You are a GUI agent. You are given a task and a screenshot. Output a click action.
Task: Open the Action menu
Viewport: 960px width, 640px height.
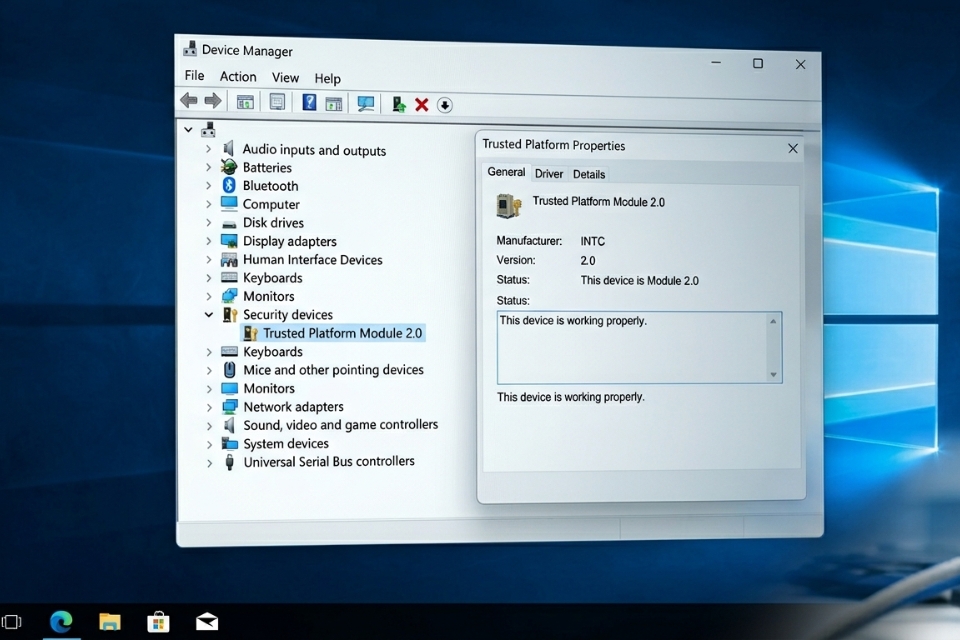click(238, 77)
